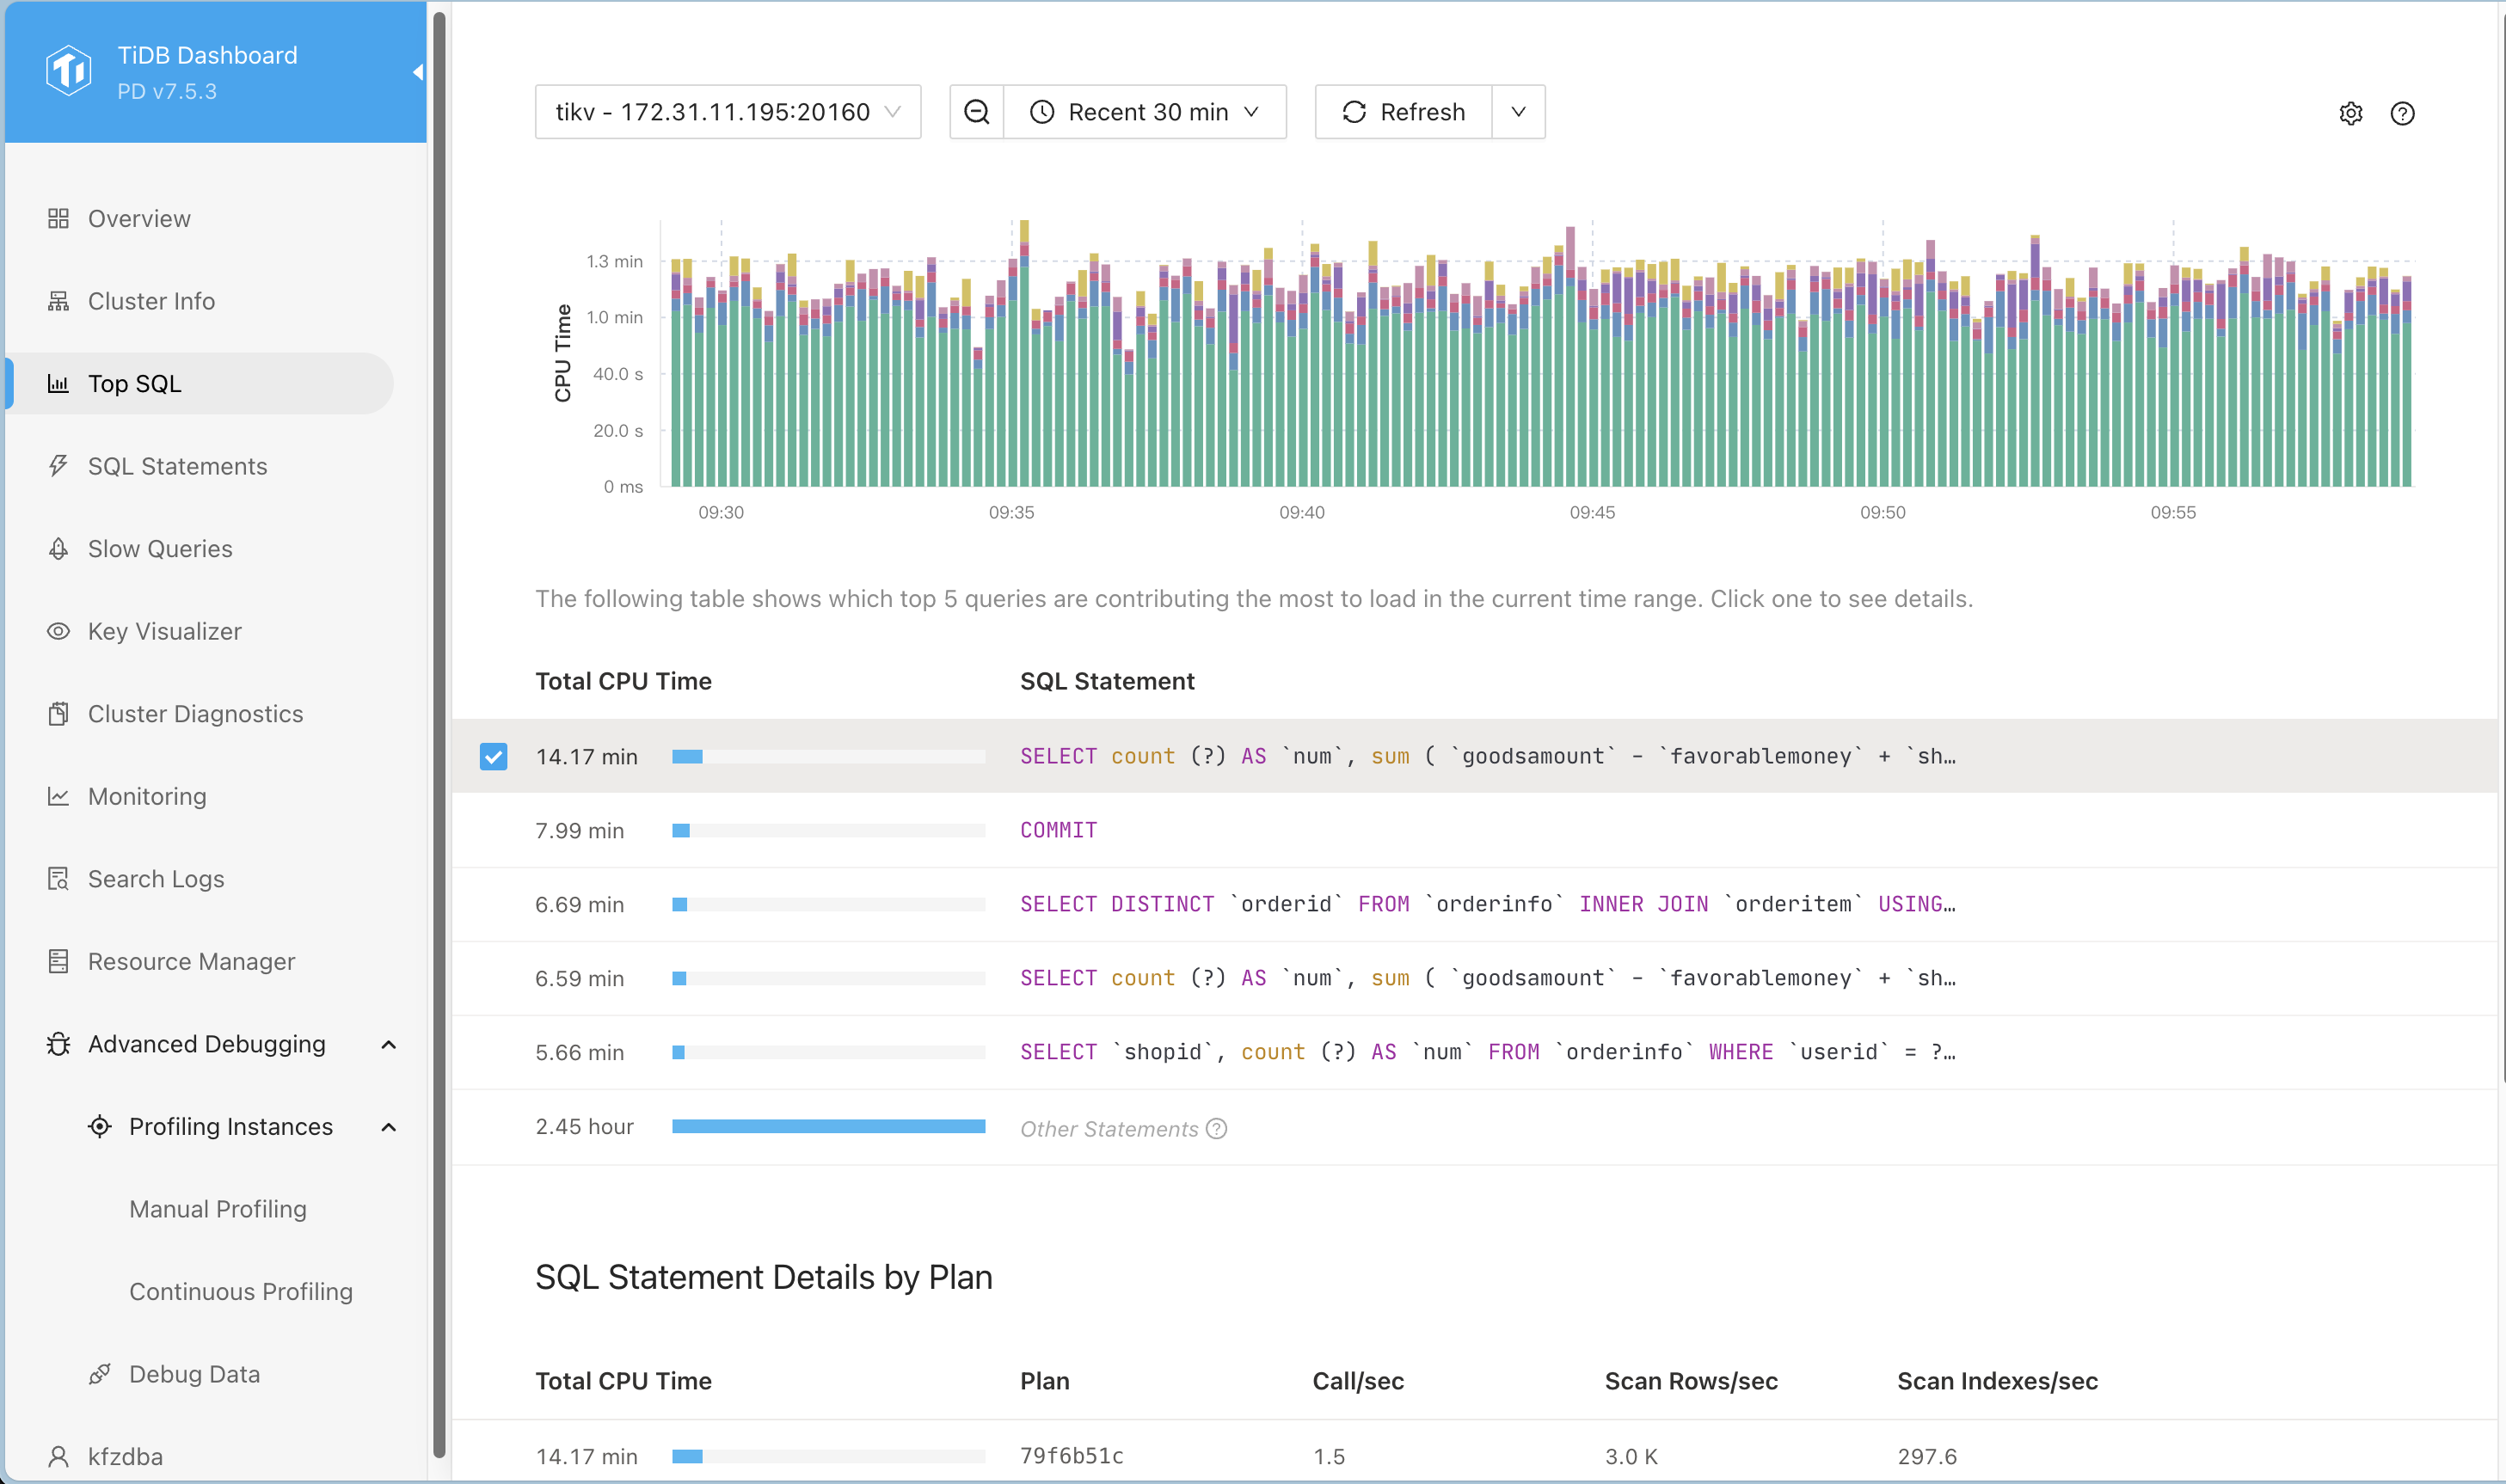Screen dimensions: 2506x1484
Task: Open the settings gear icon
Action: (2350, 113)
